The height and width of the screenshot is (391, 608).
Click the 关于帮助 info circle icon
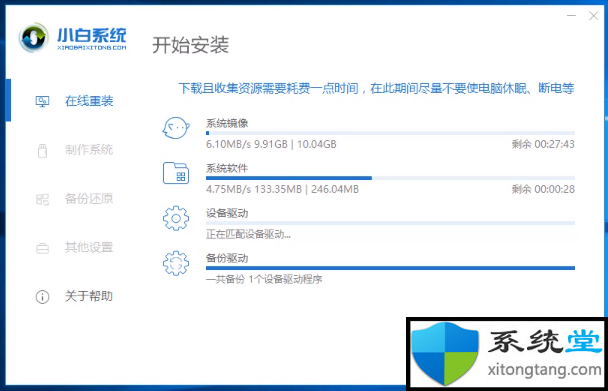click(x=42, y=297)
